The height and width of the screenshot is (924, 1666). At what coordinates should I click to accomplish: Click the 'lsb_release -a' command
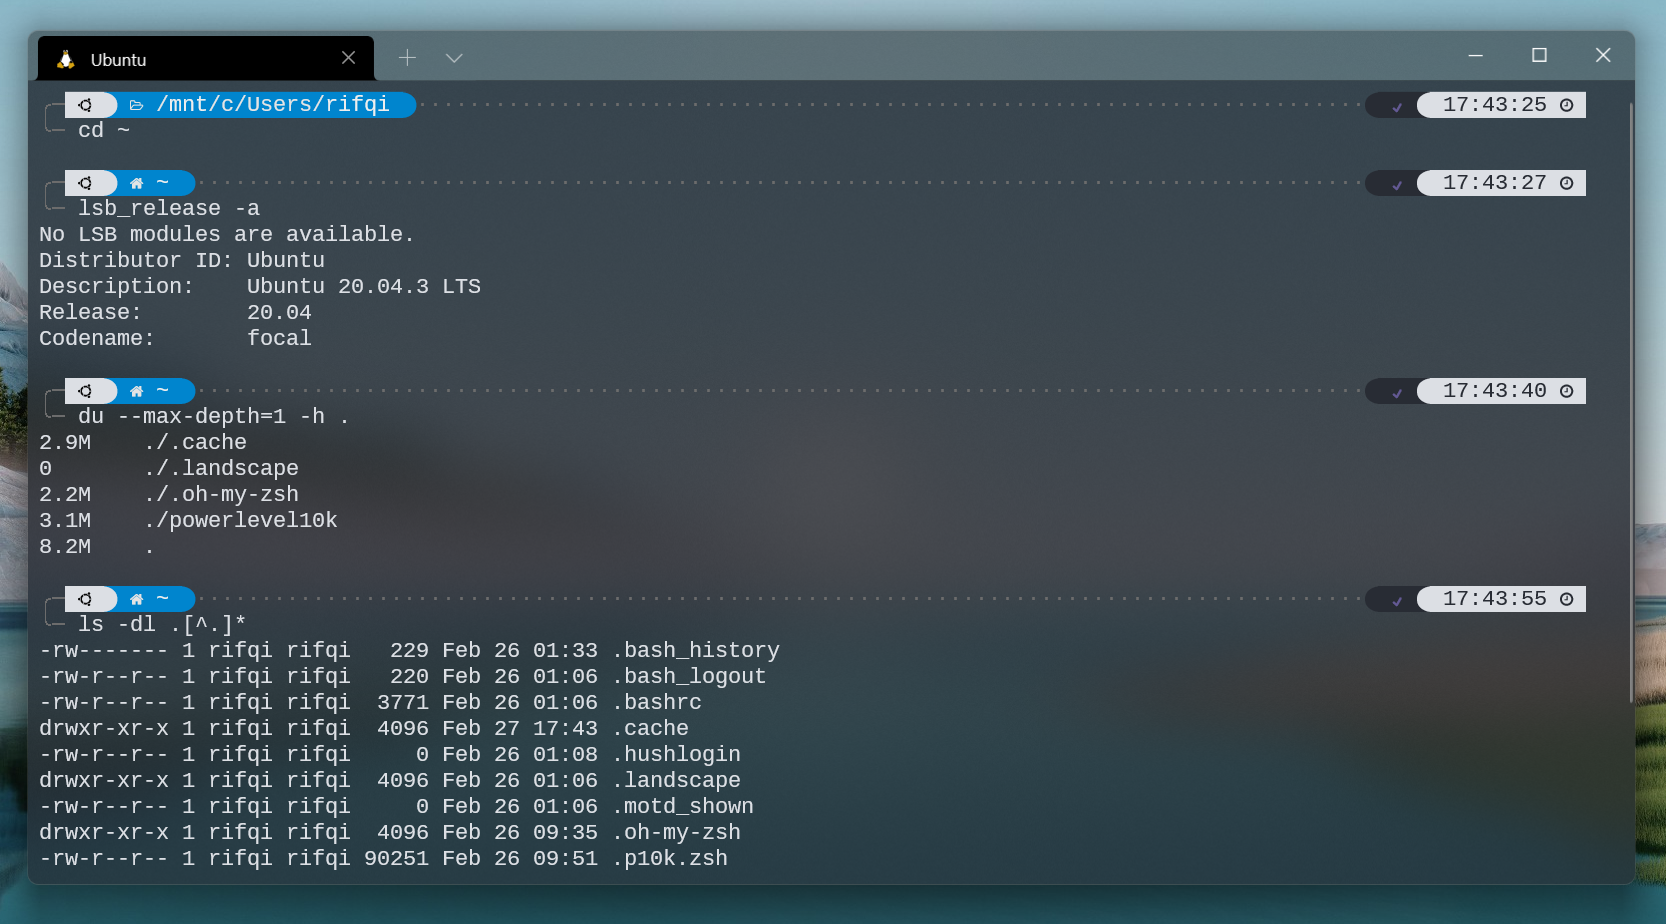coord(169,208)
